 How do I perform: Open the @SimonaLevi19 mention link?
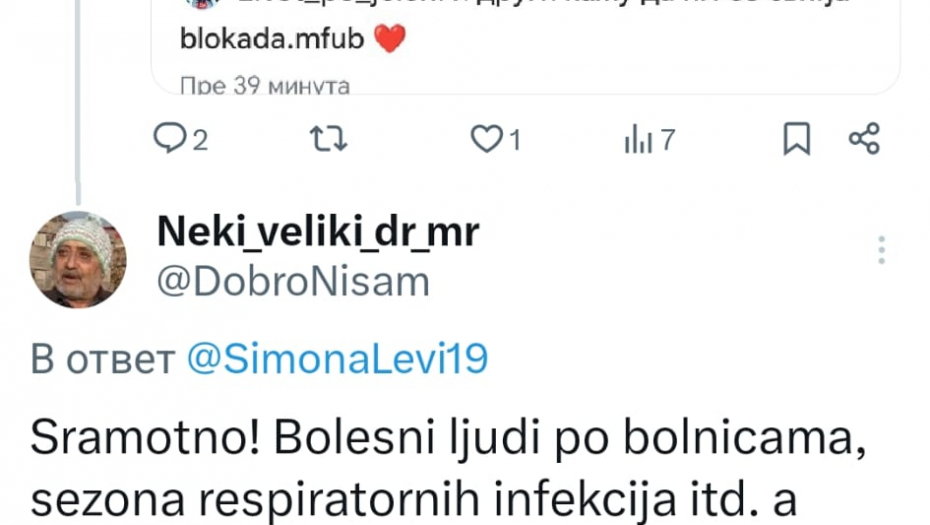tap(337, 358)
